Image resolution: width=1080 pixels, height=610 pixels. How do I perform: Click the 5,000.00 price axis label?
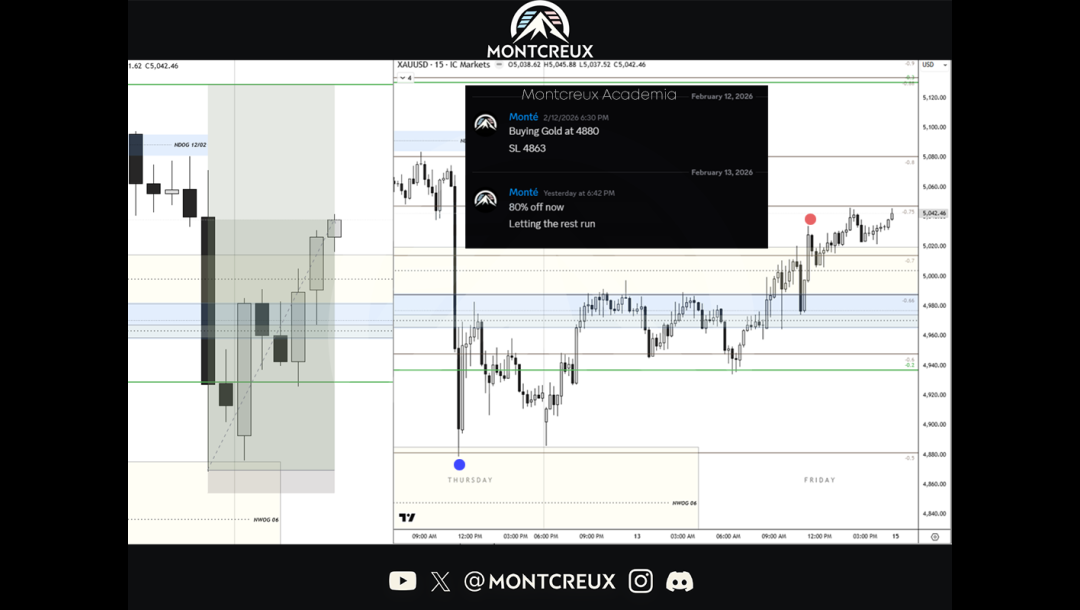(x=934, y=275)
